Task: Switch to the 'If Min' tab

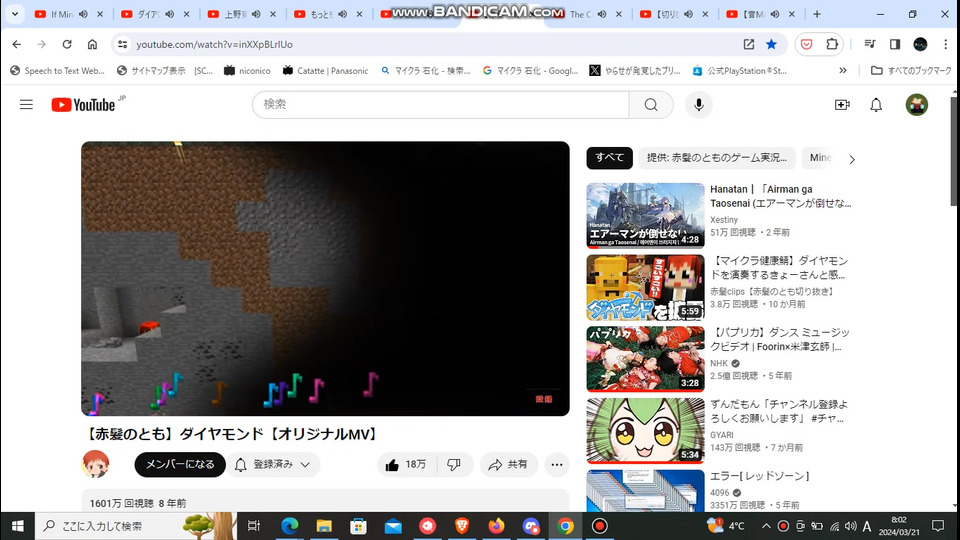Action: pyautogui.click(x=61, y=13)
